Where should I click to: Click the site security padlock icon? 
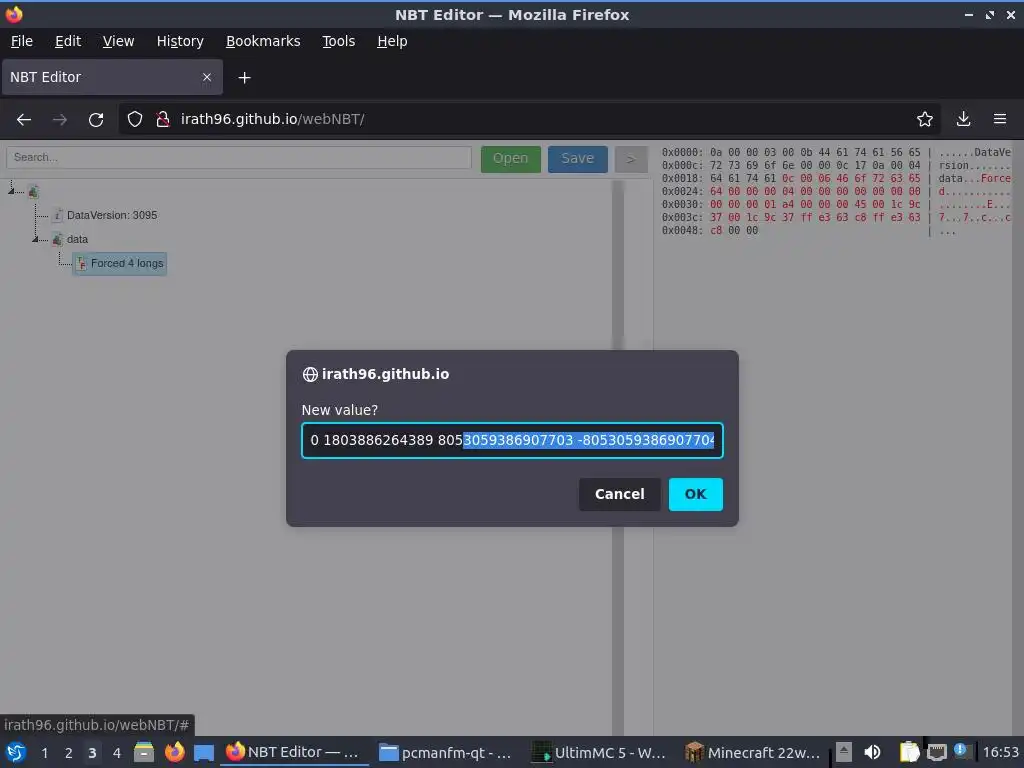click(163, 120)
